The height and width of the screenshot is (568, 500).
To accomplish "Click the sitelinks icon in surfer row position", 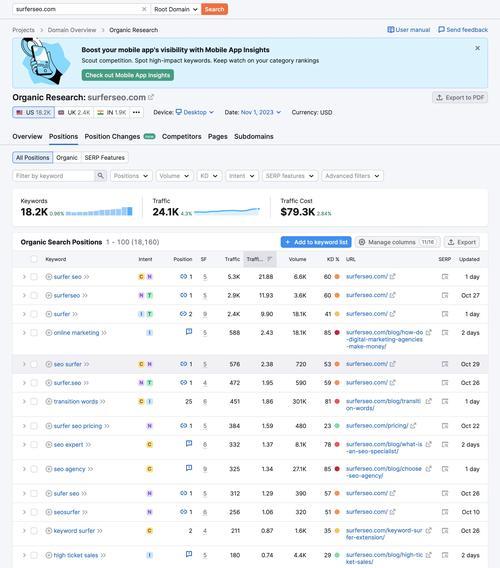I will click(x=183, y=314).
